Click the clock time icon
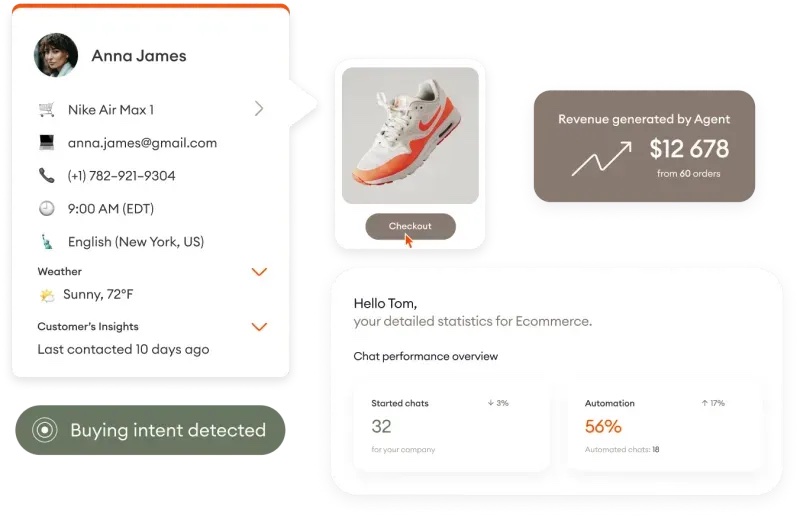 [46, 208]
